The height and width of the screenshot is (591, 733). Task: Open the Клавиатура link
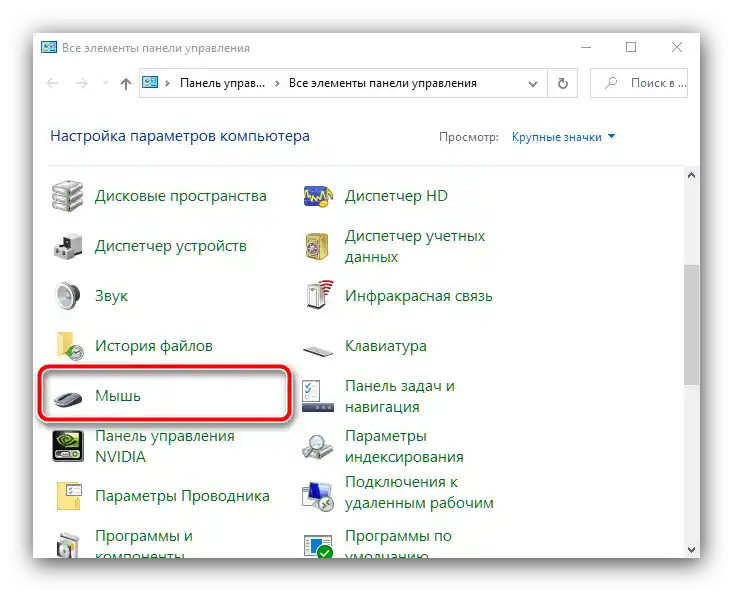coord(386,346)
